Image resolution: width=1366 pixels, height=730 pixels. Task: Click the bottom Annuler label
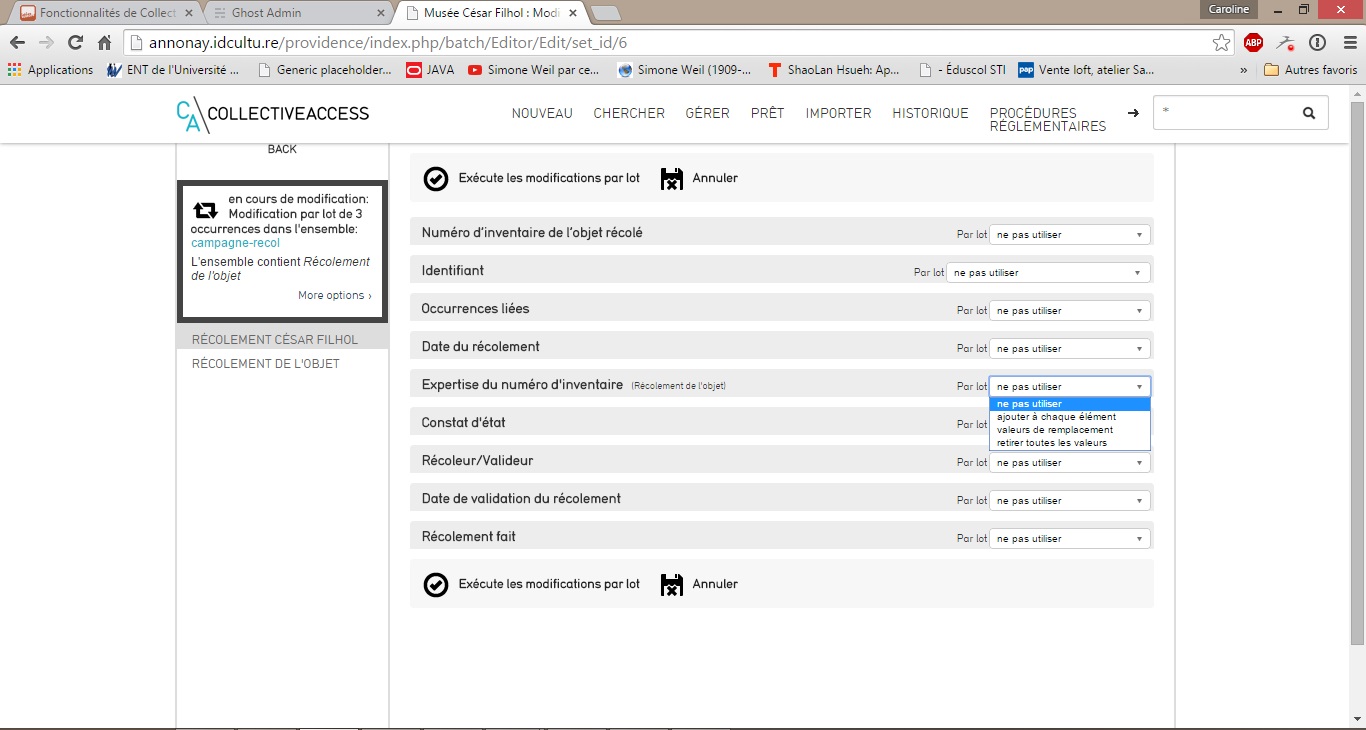(715, 585)
